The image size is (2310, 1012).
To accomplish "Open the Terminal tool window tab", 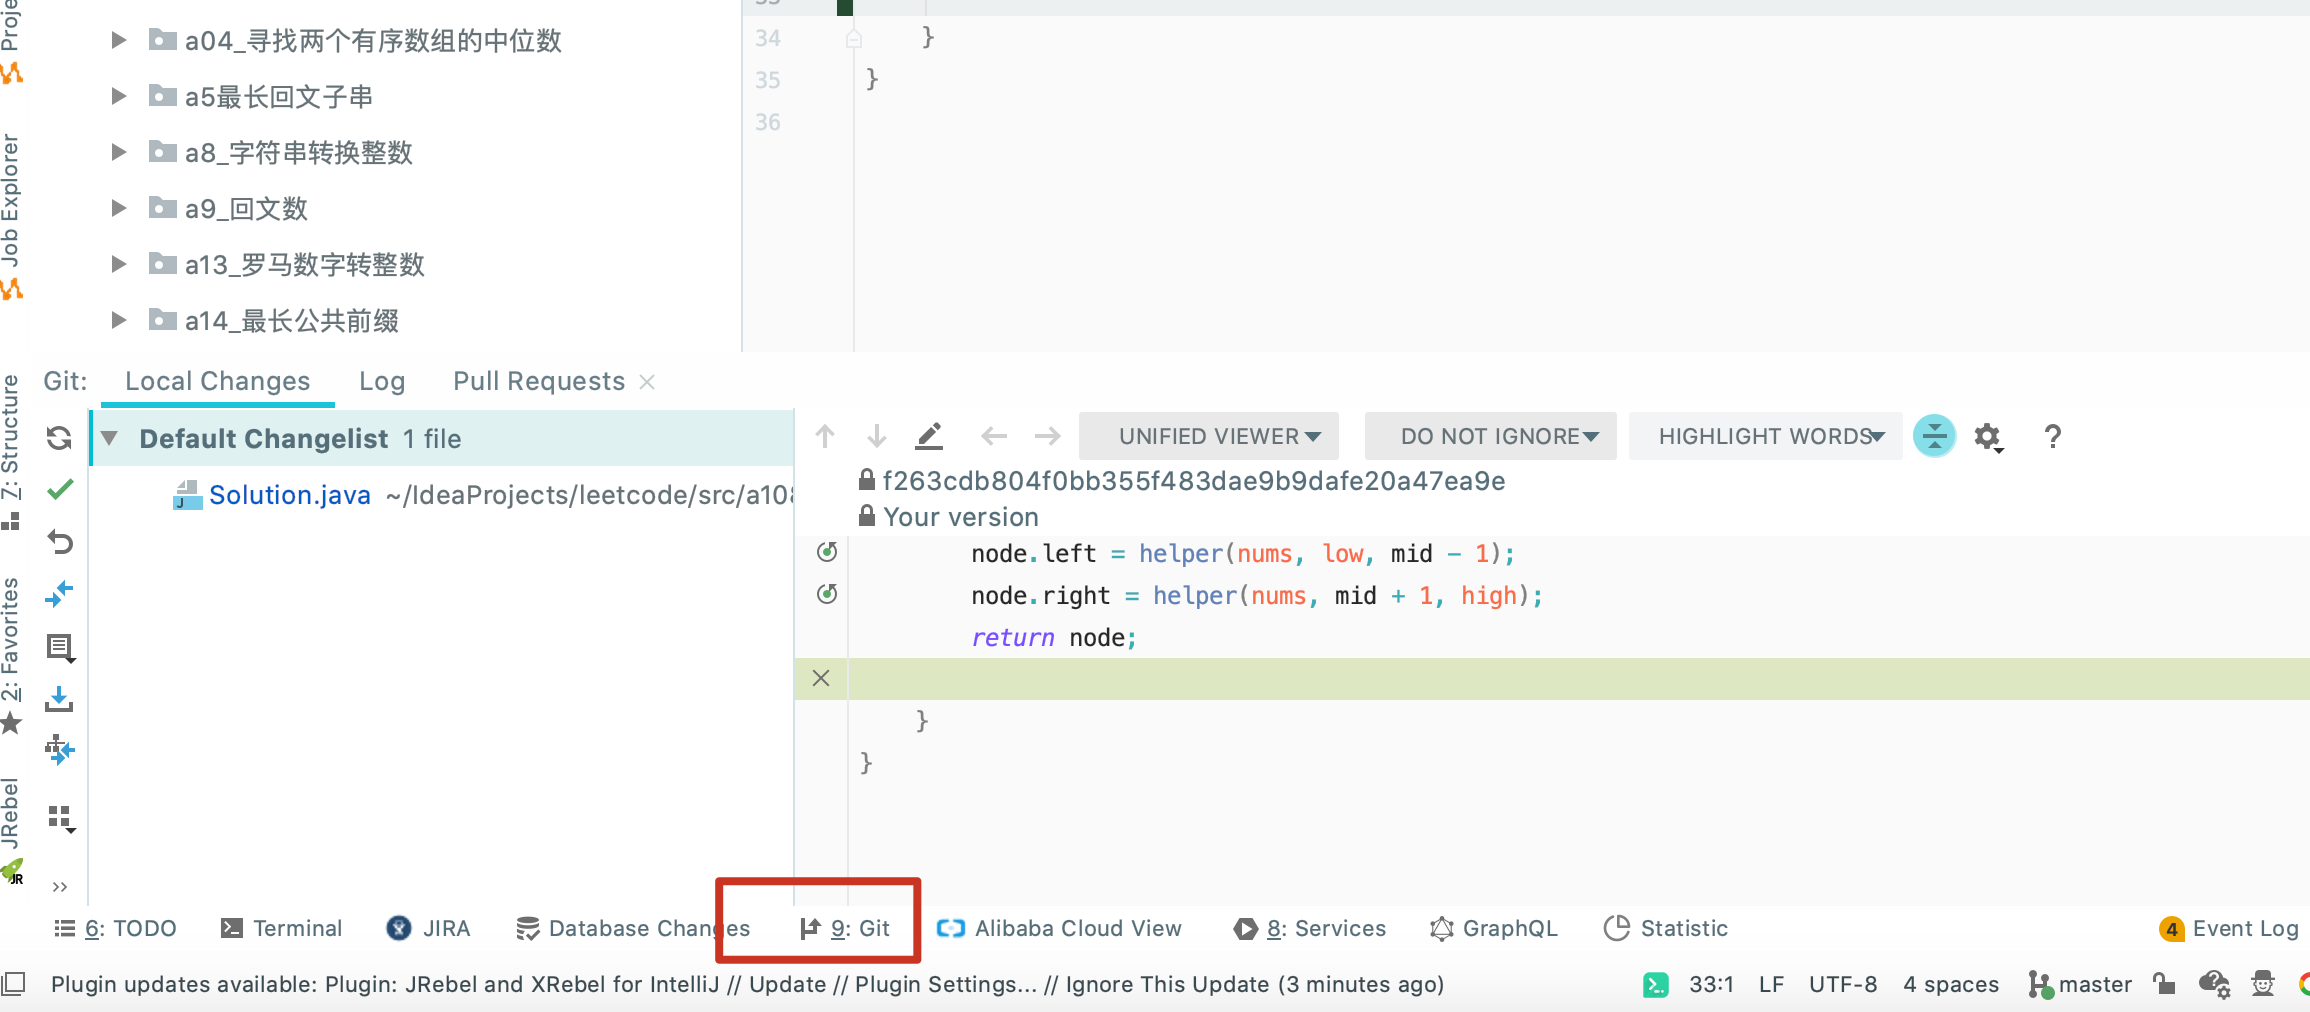I will coord(282,928).
